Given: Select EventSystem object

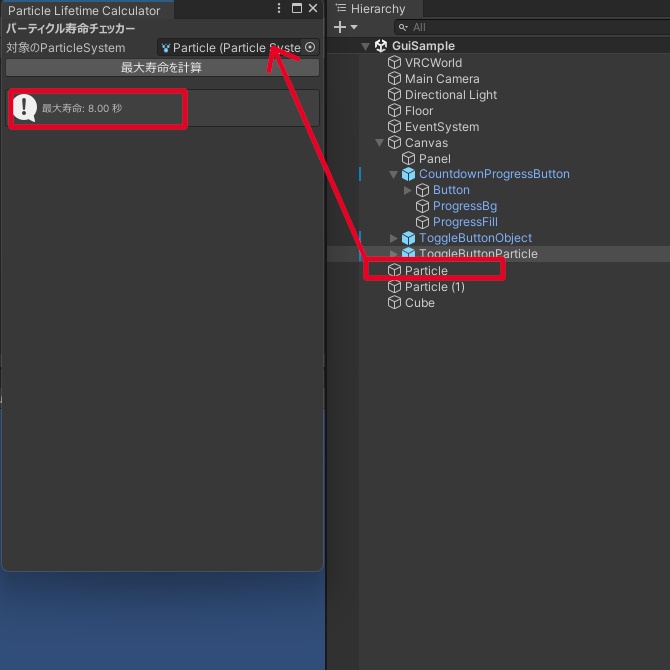Looking at the screenshot, I should 442,127.
